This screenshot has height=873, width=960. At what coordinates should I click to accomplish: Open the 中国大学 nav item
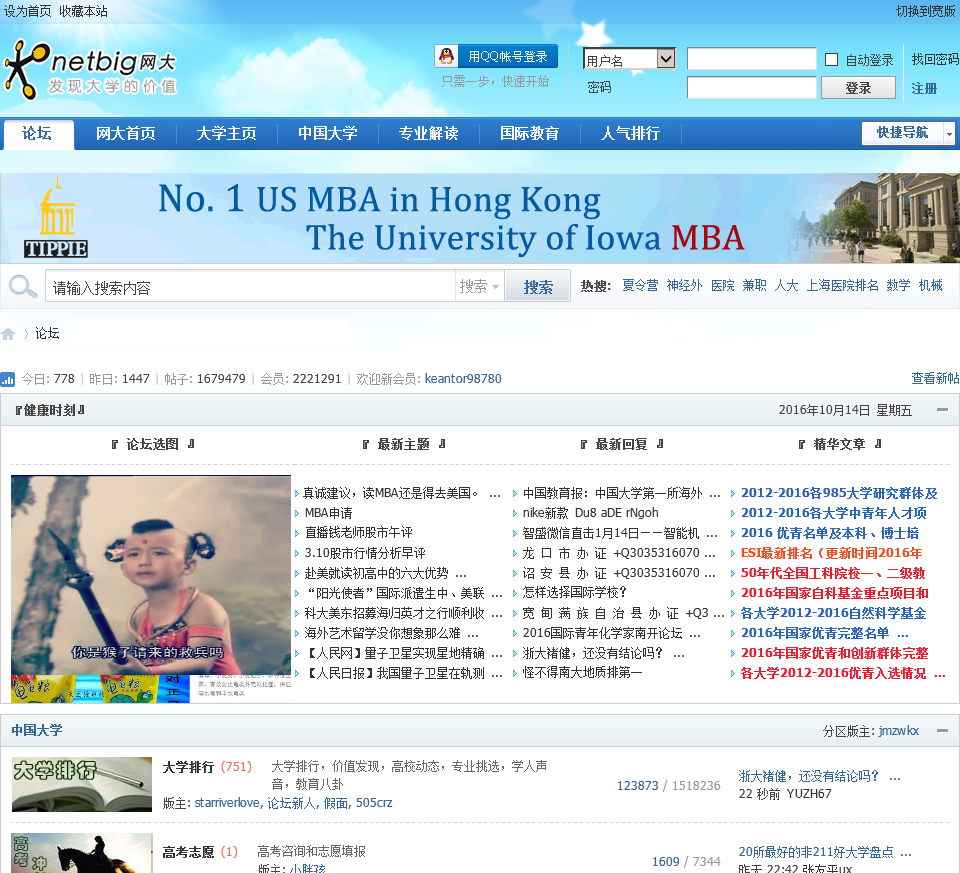328,133
